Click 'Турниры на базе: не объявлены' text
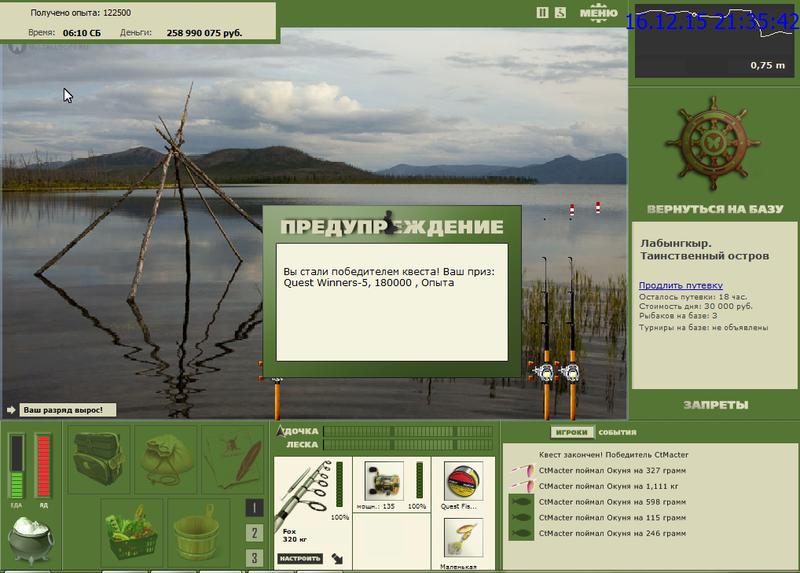Screen dimensions: 800x573 click(x=704, y=328)
